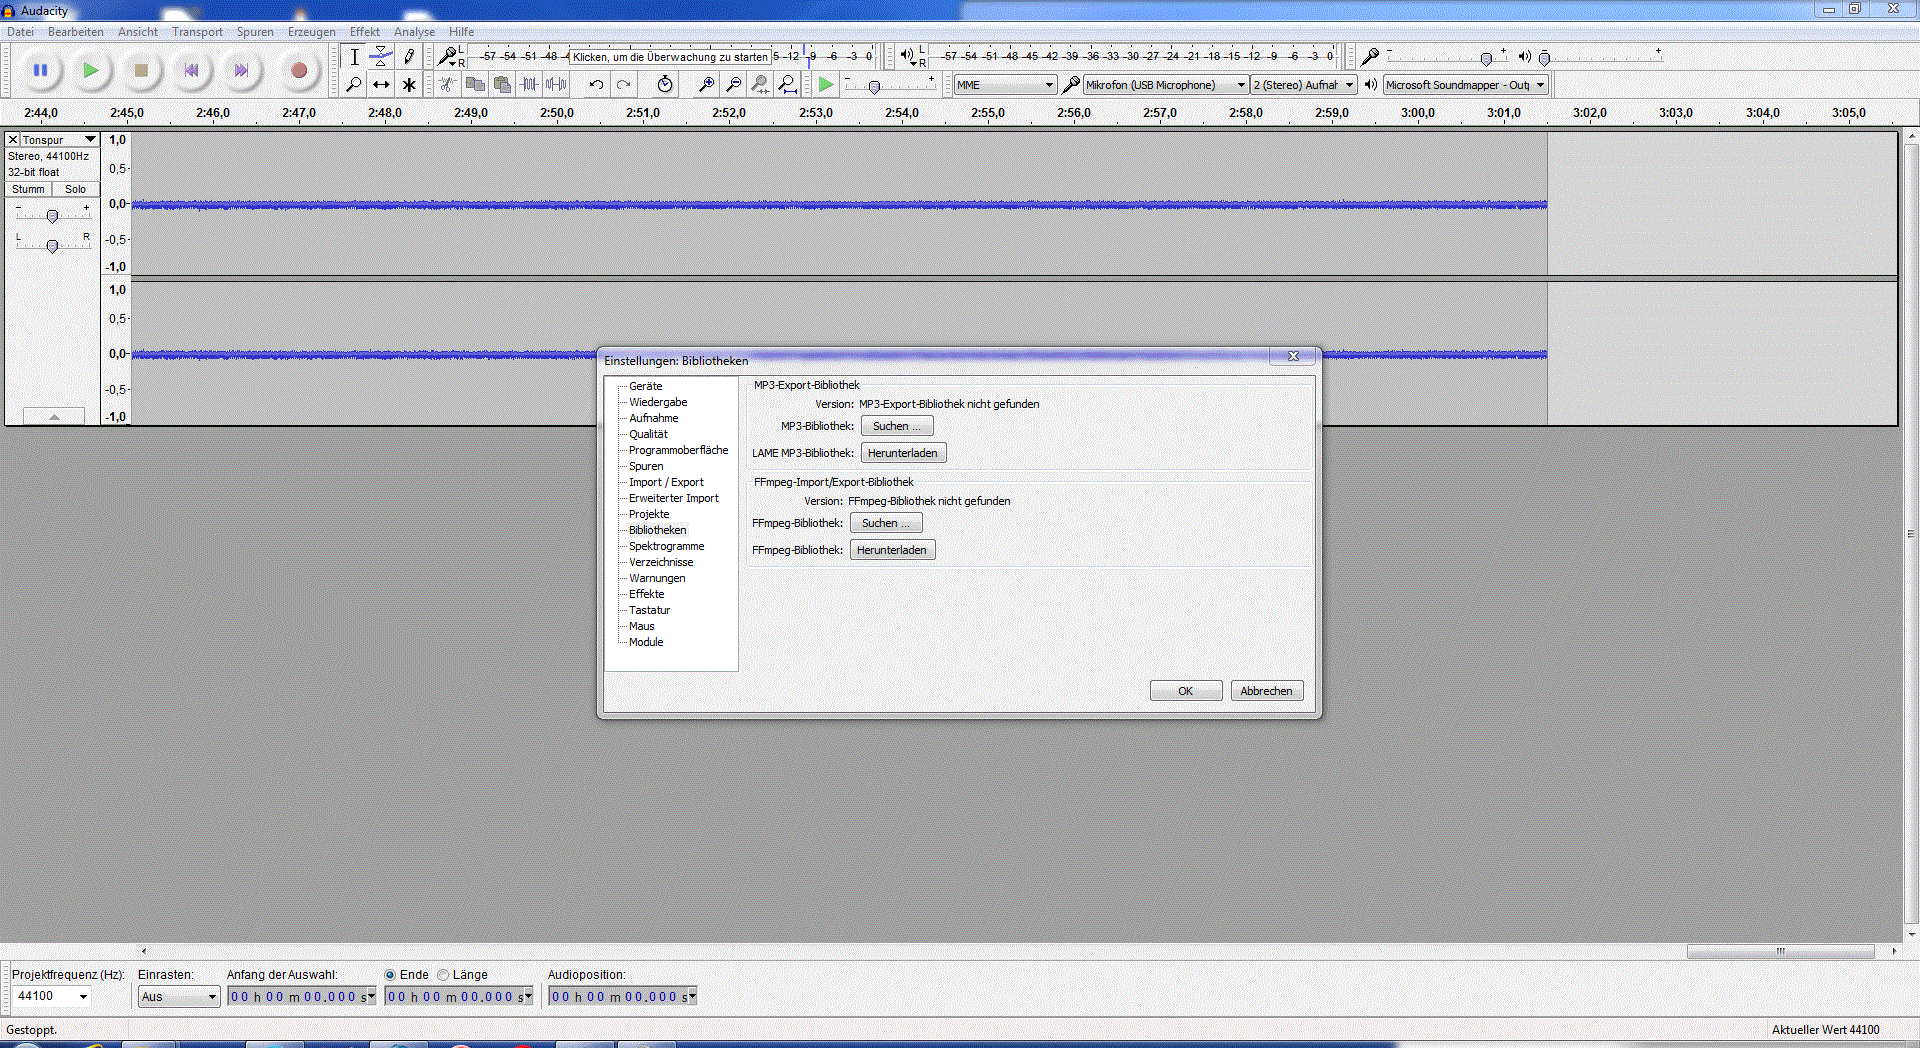Click Herunterladen for FFmpeg-Bibliothek
The width and height of the screenshot is (1920, 1048).
pos(892,550)
